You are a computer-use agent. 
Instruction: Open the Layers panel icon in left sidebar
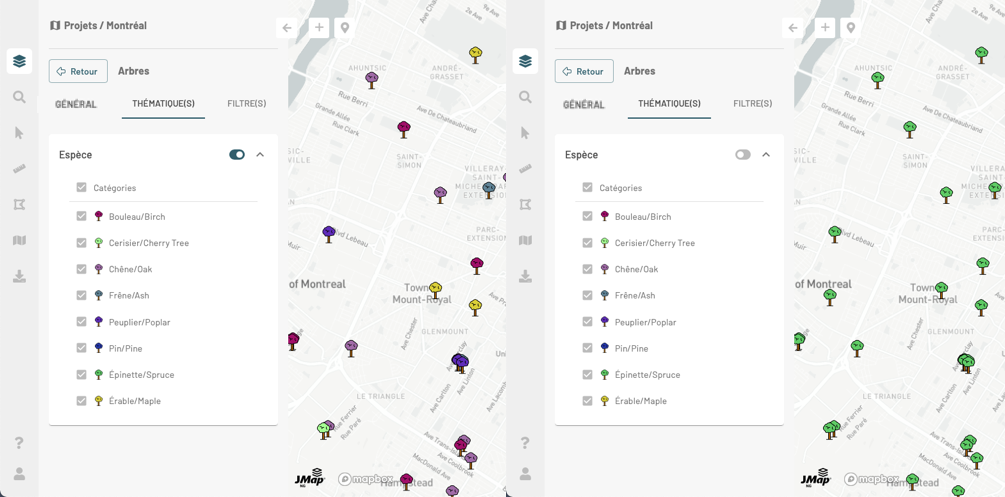(19, 62)
